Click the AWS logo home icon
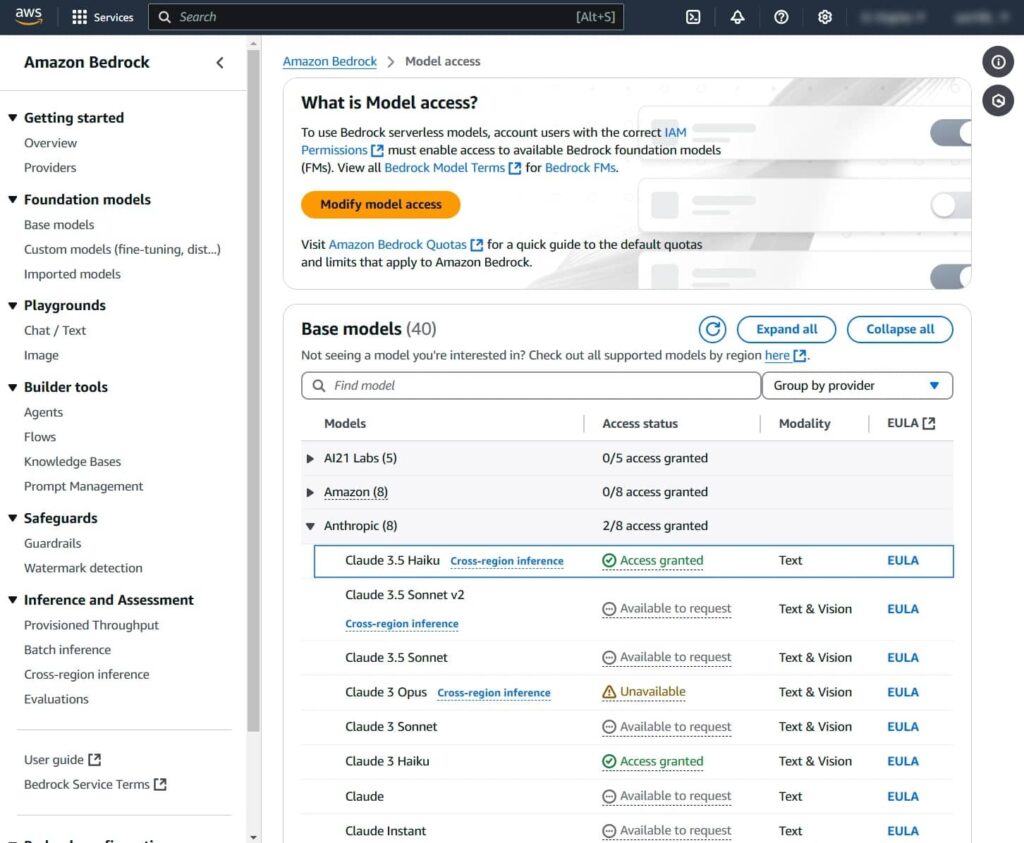Image resolution: width=1024 pixels, height=843 pixels. (28, 17)
